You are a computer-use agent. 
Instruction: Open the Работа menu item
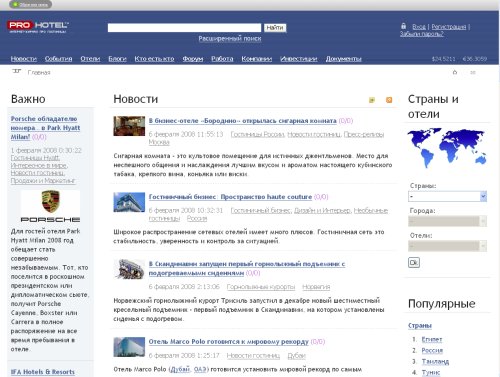click(222, 59)
